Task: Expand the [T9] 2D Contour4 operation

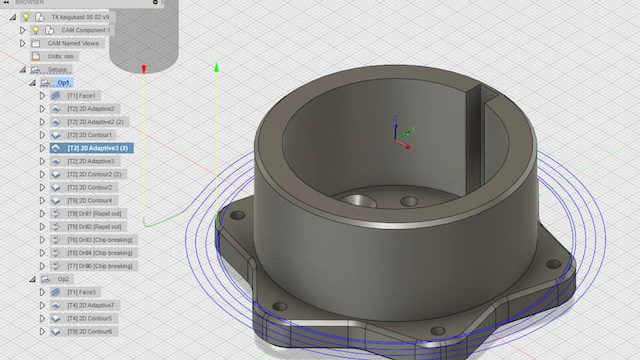Action: [42, 200]
